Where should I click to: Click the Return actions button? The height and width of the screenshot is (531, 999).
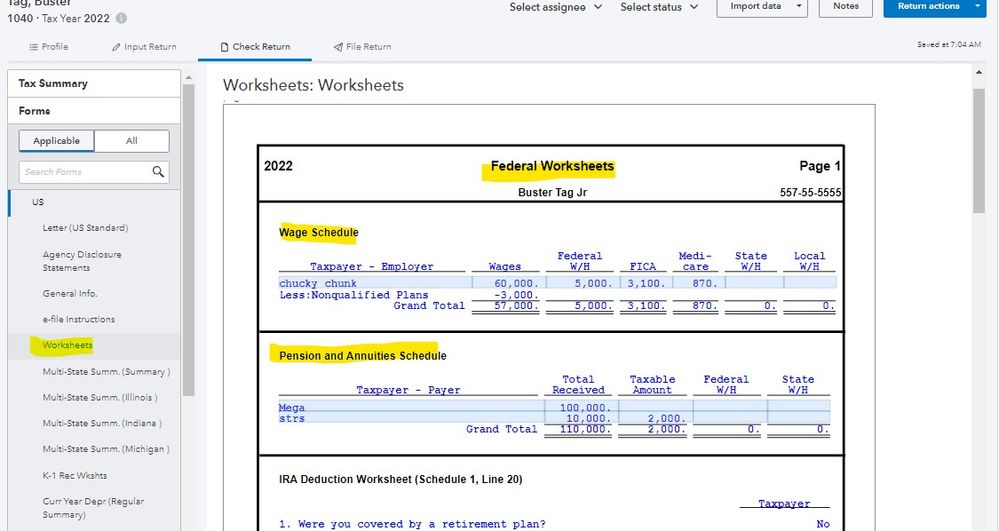[927, 7]
